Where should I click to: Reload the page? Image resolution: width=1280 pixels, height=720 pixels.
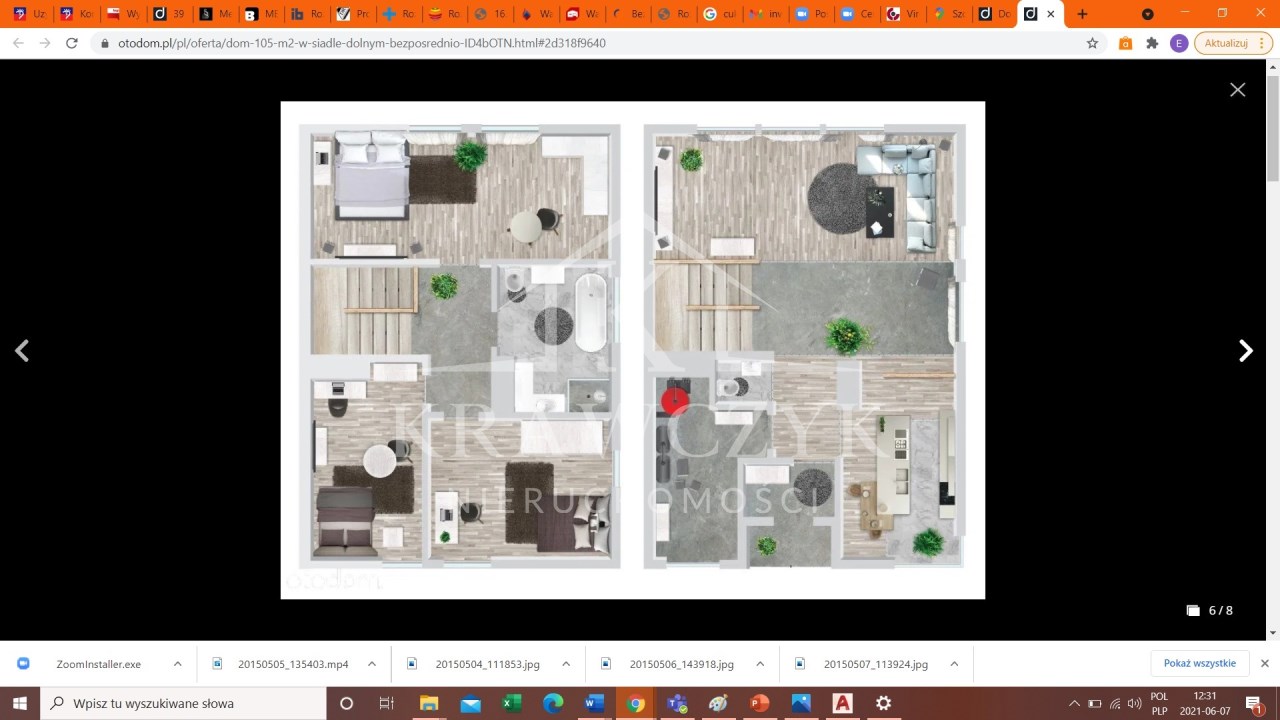[x=71, y=43]
